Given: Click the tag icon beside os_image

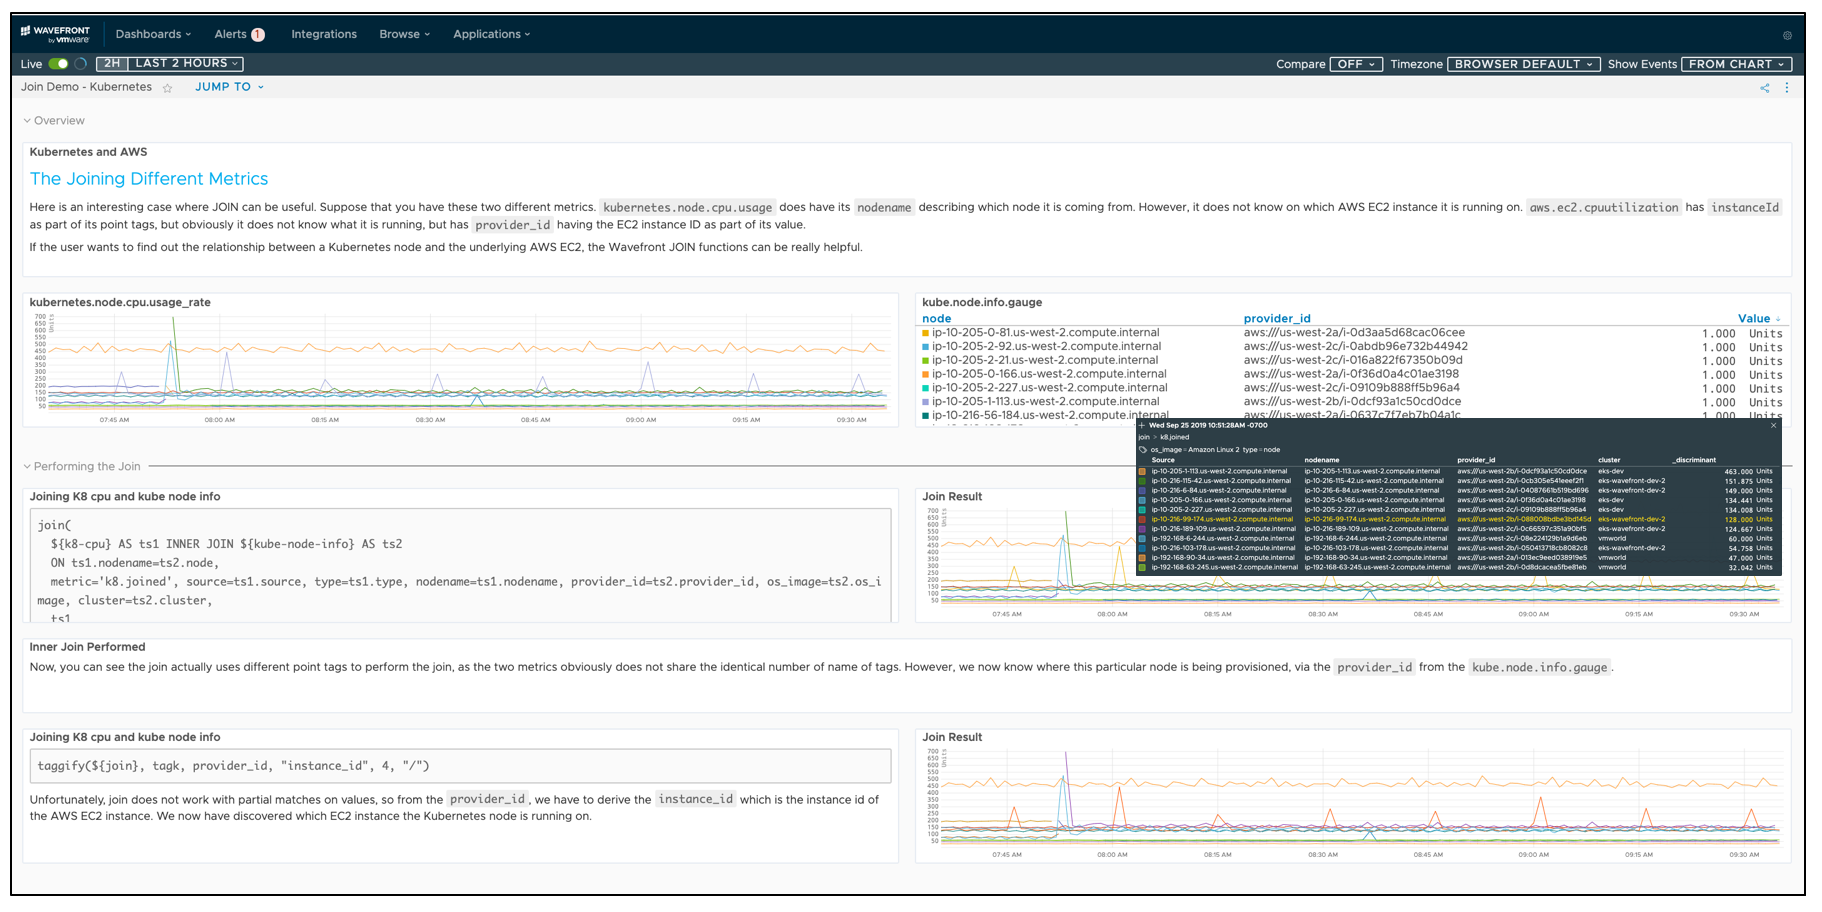Looking at the screenshot, I should coord(1143,450).
